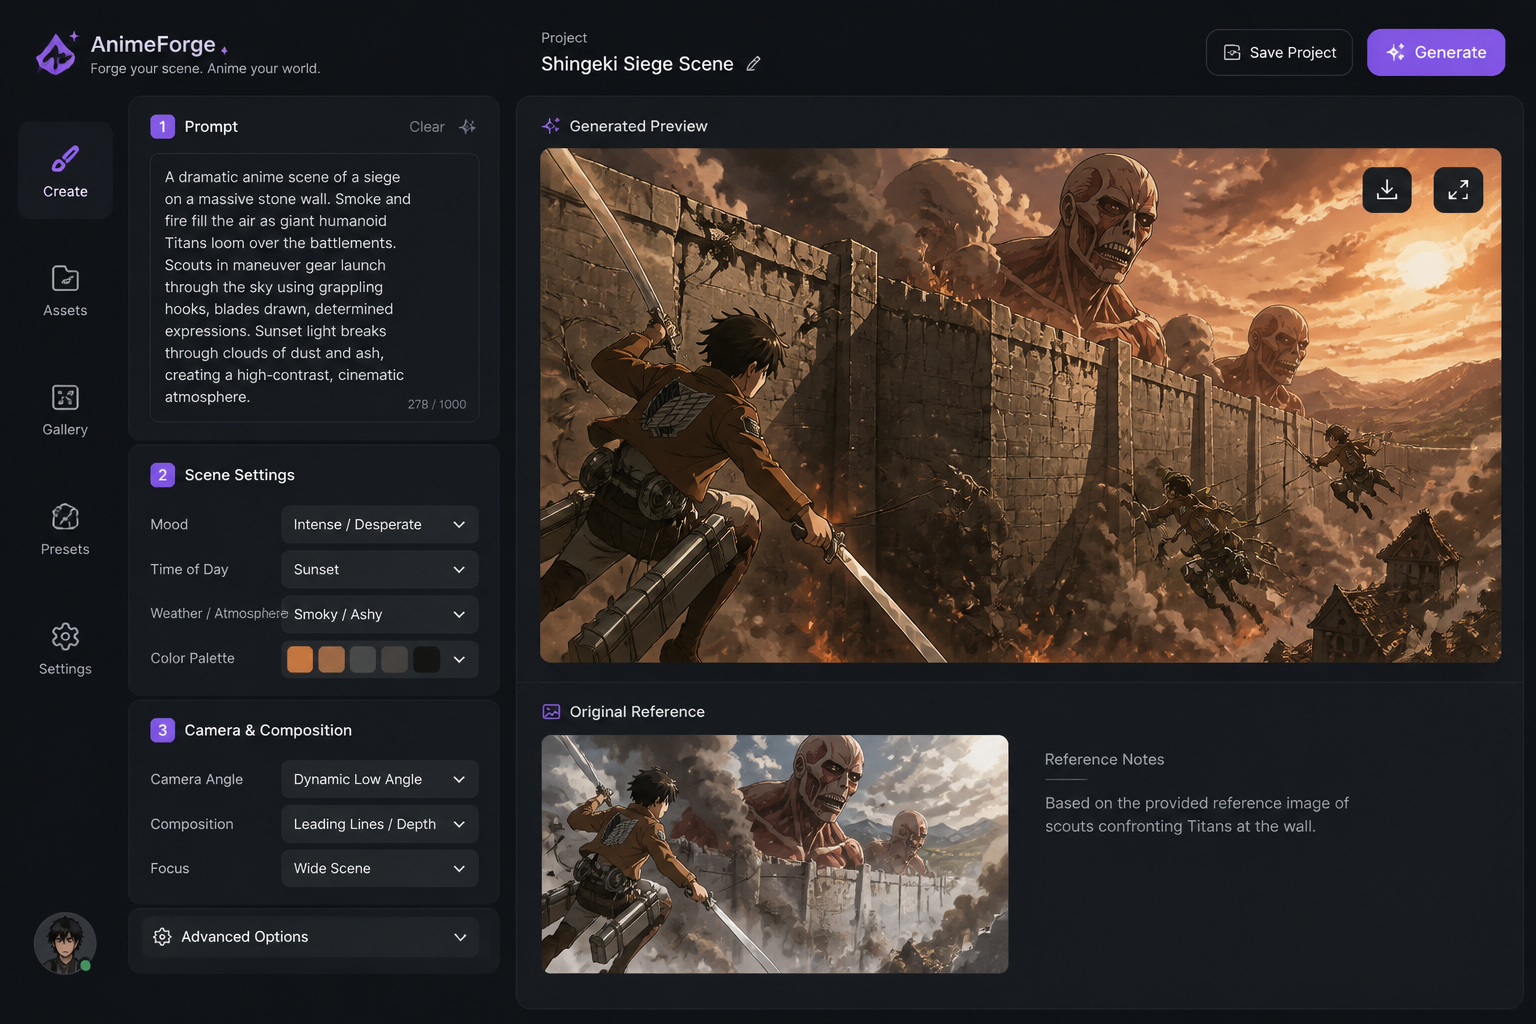This screenshot has height=1024, width=1536.
Task: Open the Mood dropdown
Action: coord(380,525)
